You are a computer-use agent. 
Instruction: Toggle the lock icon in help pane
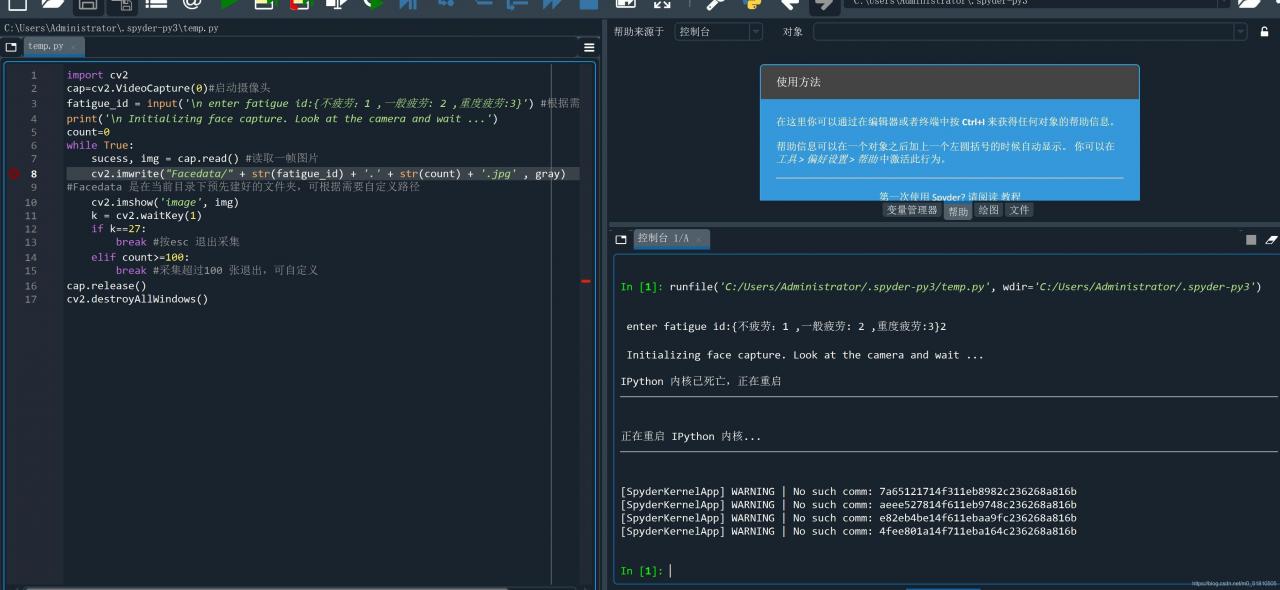[1264, 32]
